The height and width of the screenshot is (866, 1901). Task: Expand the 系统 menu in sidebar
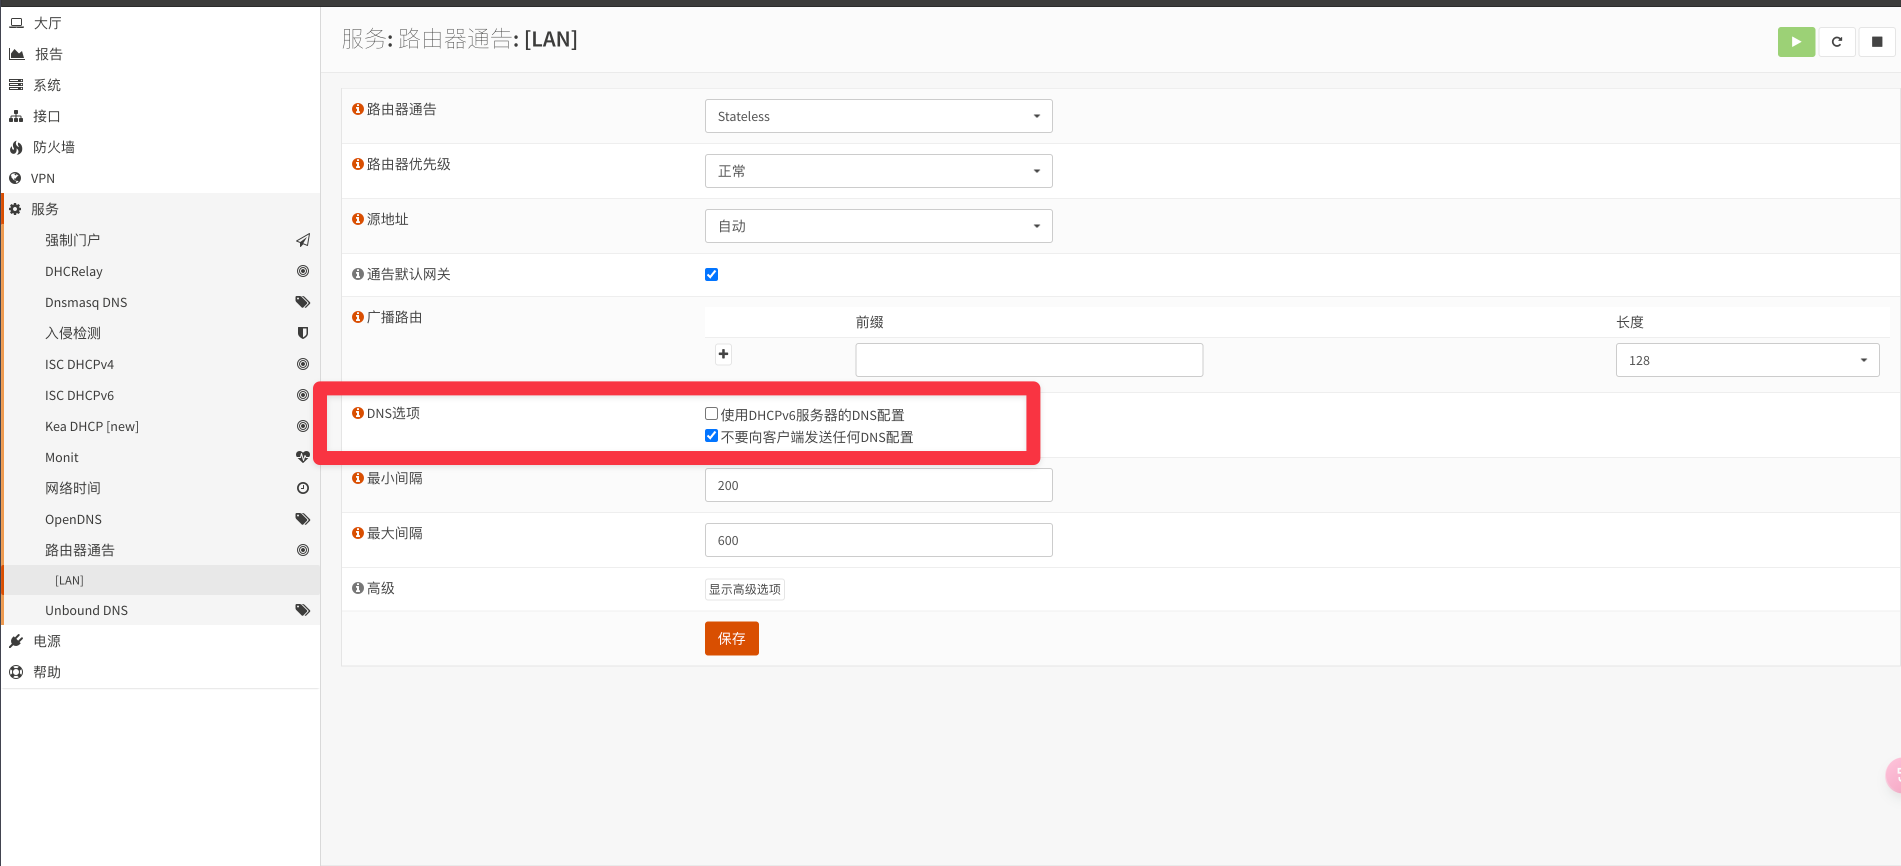(x=160, y=85)
